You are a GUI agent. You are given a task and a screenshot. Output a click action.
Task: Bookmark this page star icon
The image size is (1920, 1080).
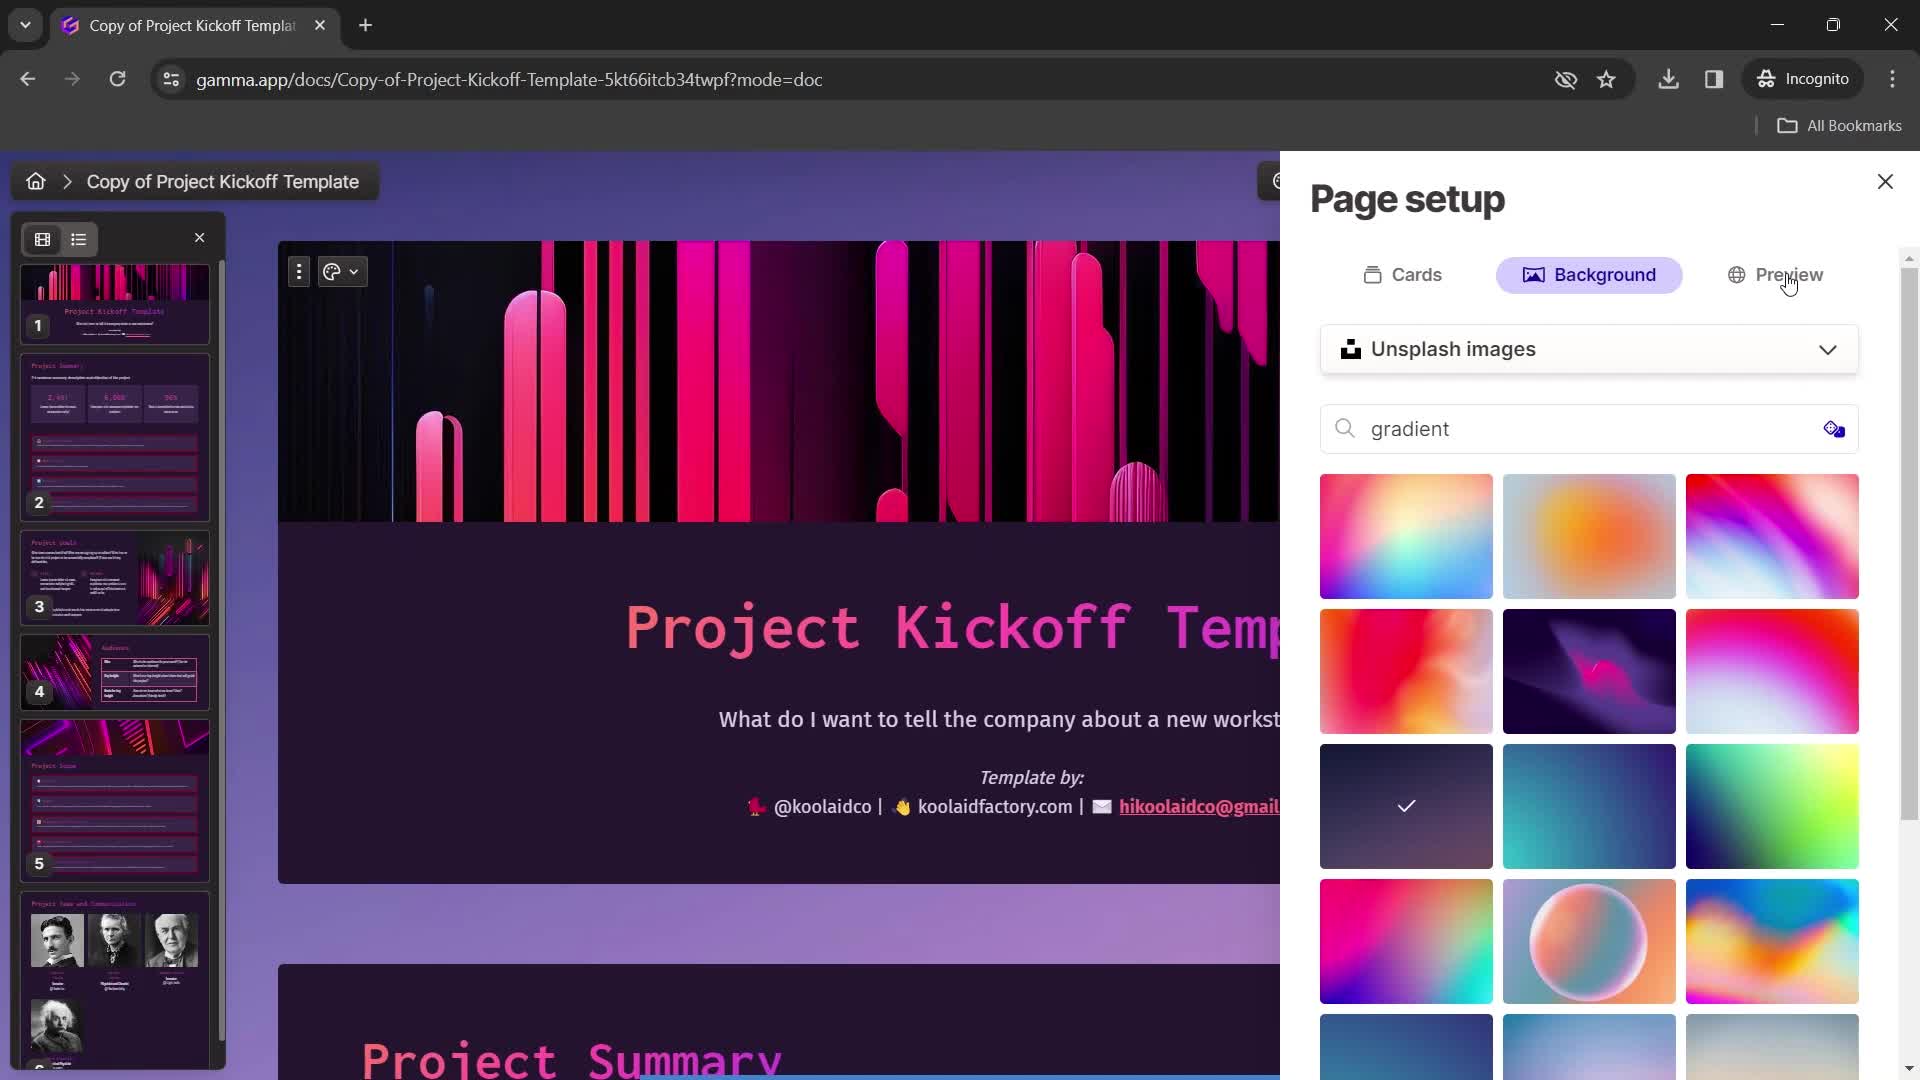click(x=1606, y=79)
